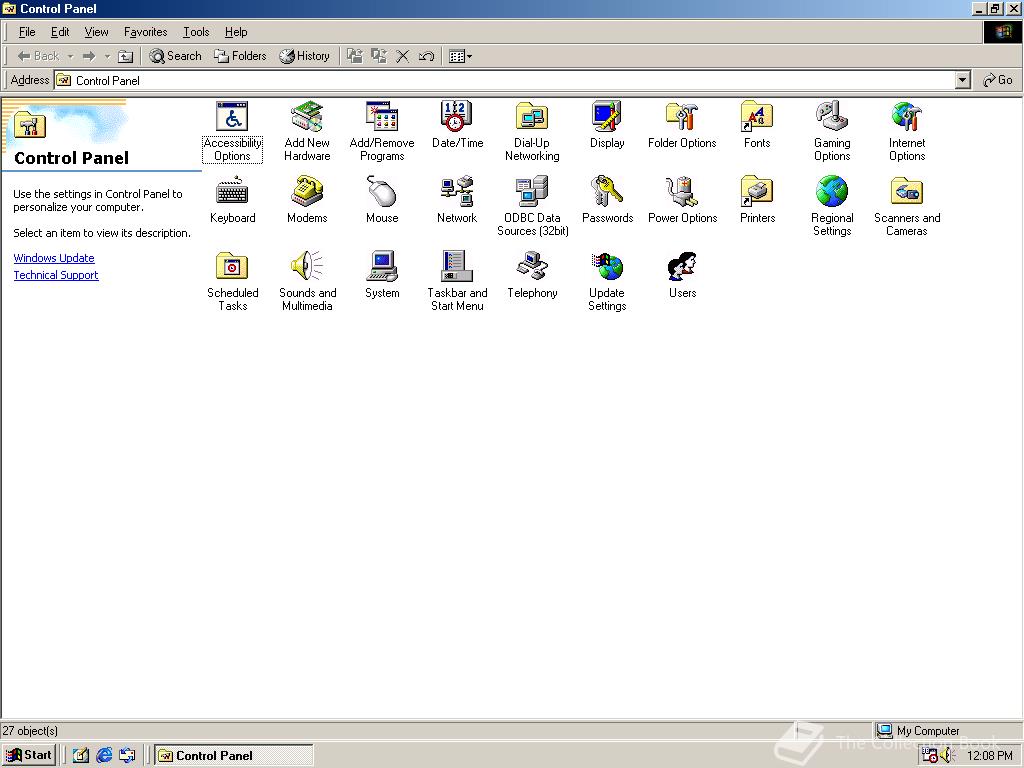1024x768 pixels.
Task: Click the Undo toolbar icon
Action: (426, 56)
